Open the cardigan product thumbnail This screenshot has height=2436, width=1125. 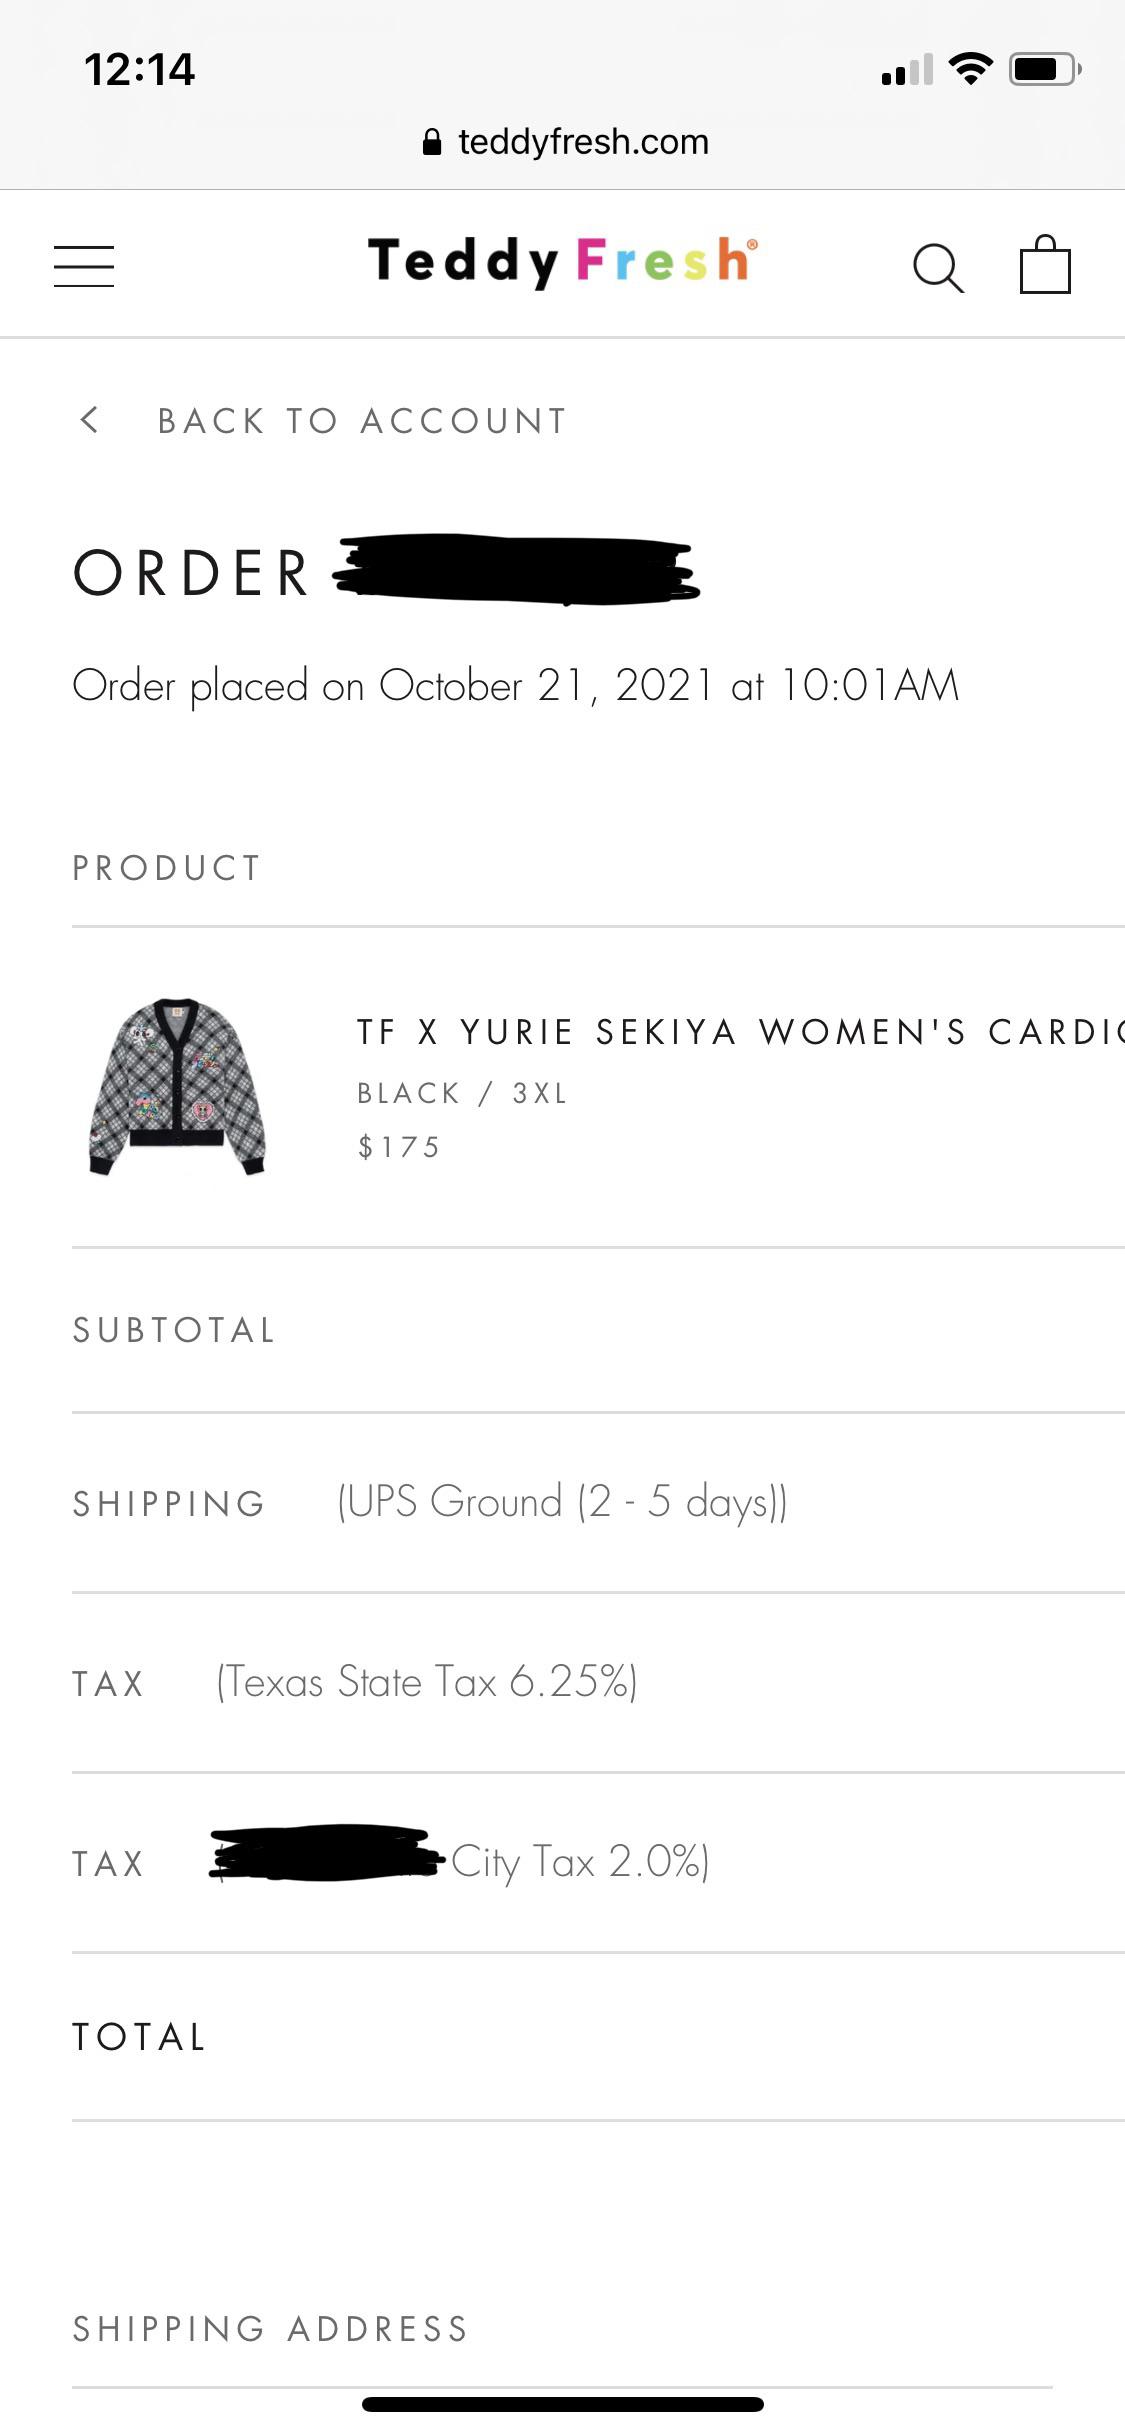click(x=178, y=1087)
